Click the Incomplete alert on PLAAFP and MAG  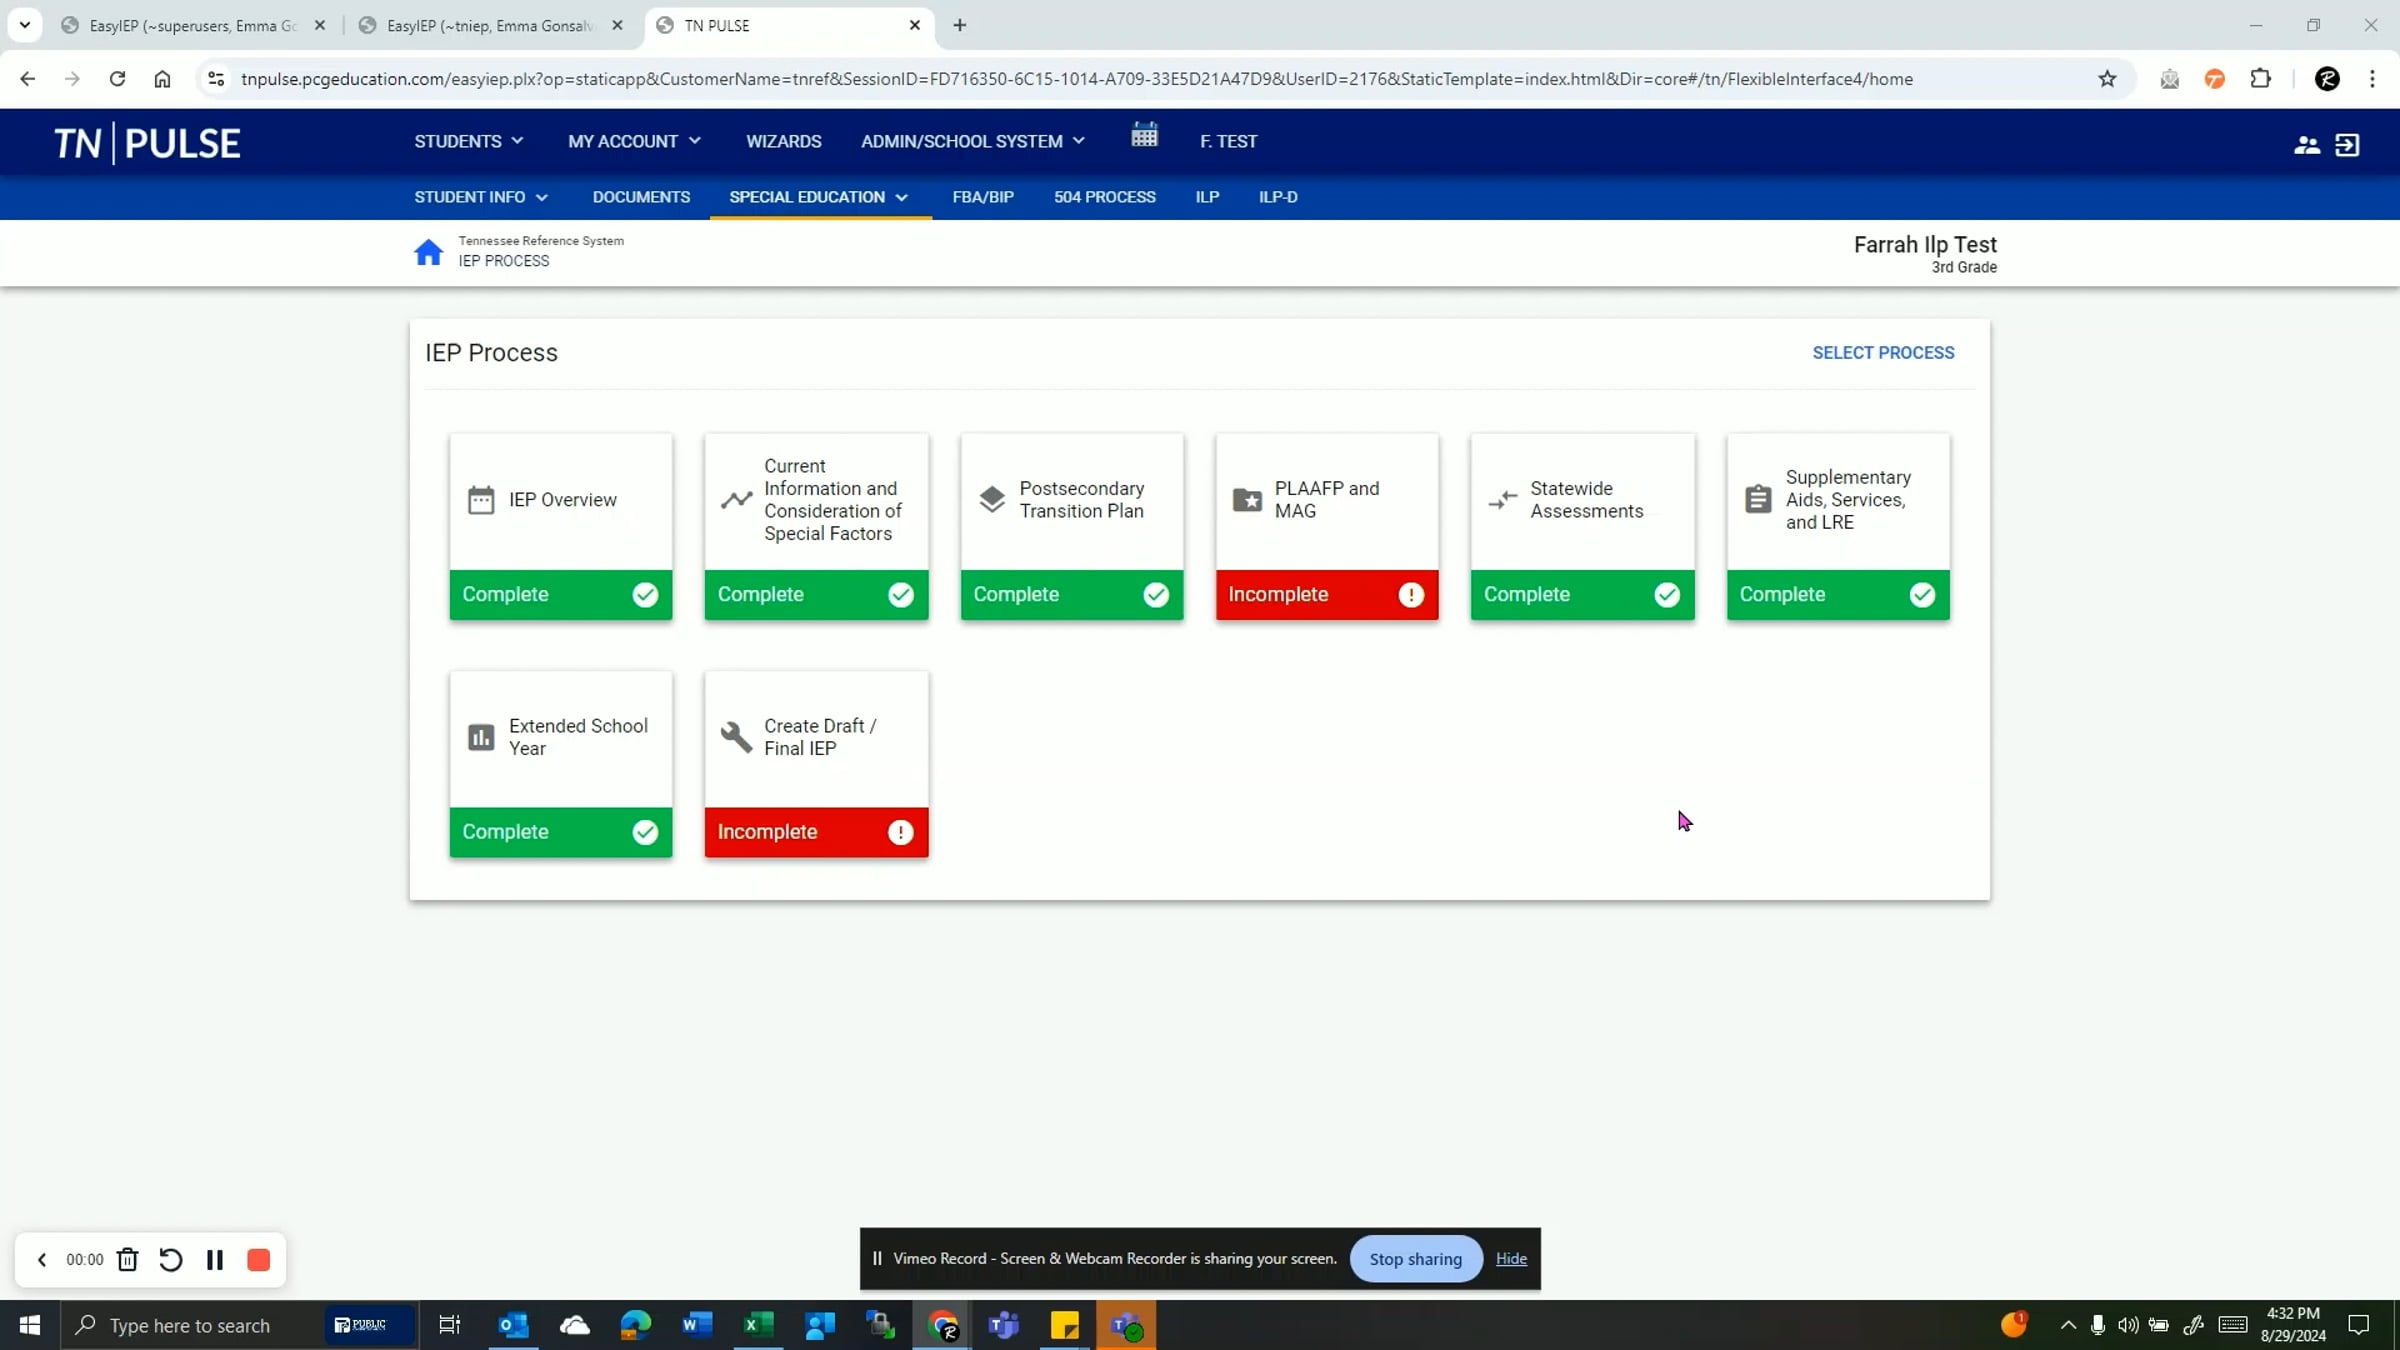point(1411,594)
